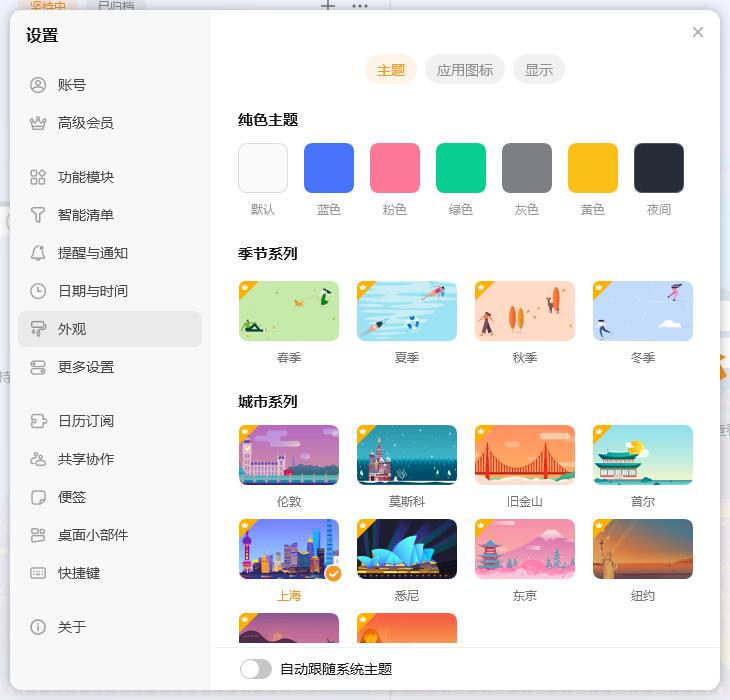730x700 pixels.
Task: Click the funnel icon for 智能清单
Action: point(38,215)
